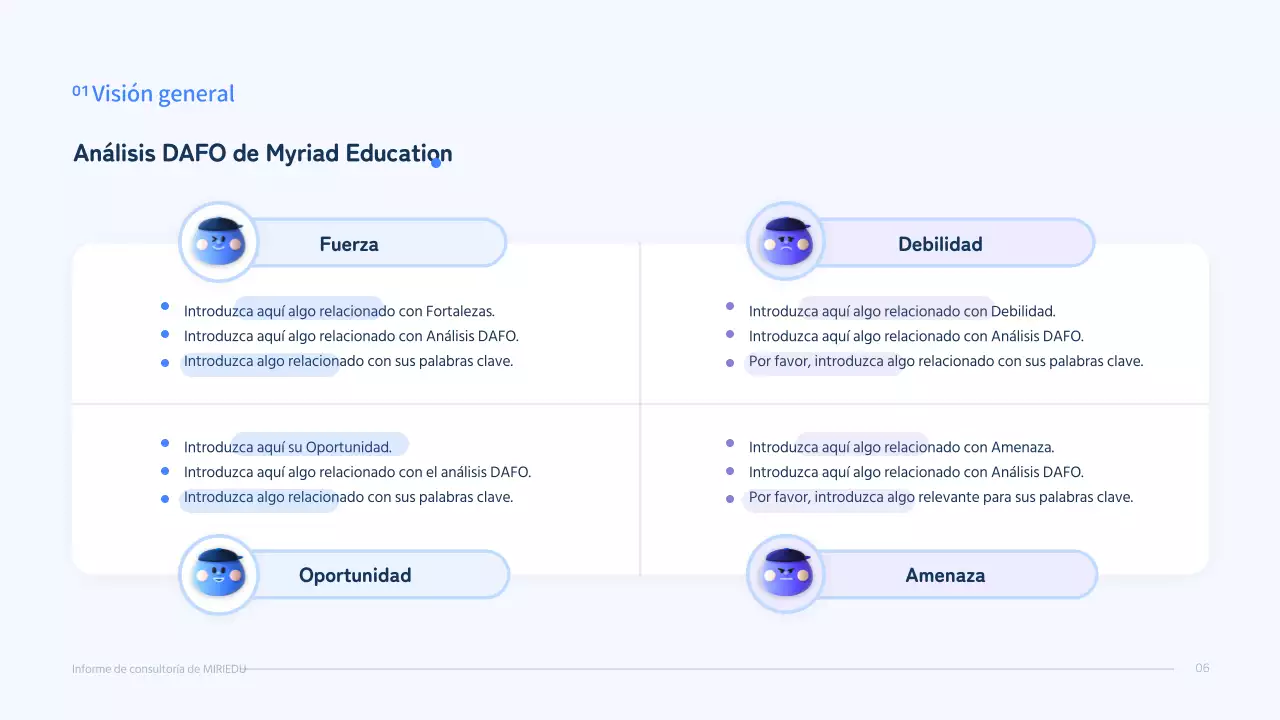Select the 01 Visión general section label
The width and height of the screenshot is (1280, 720).
(x=153, y=93)
